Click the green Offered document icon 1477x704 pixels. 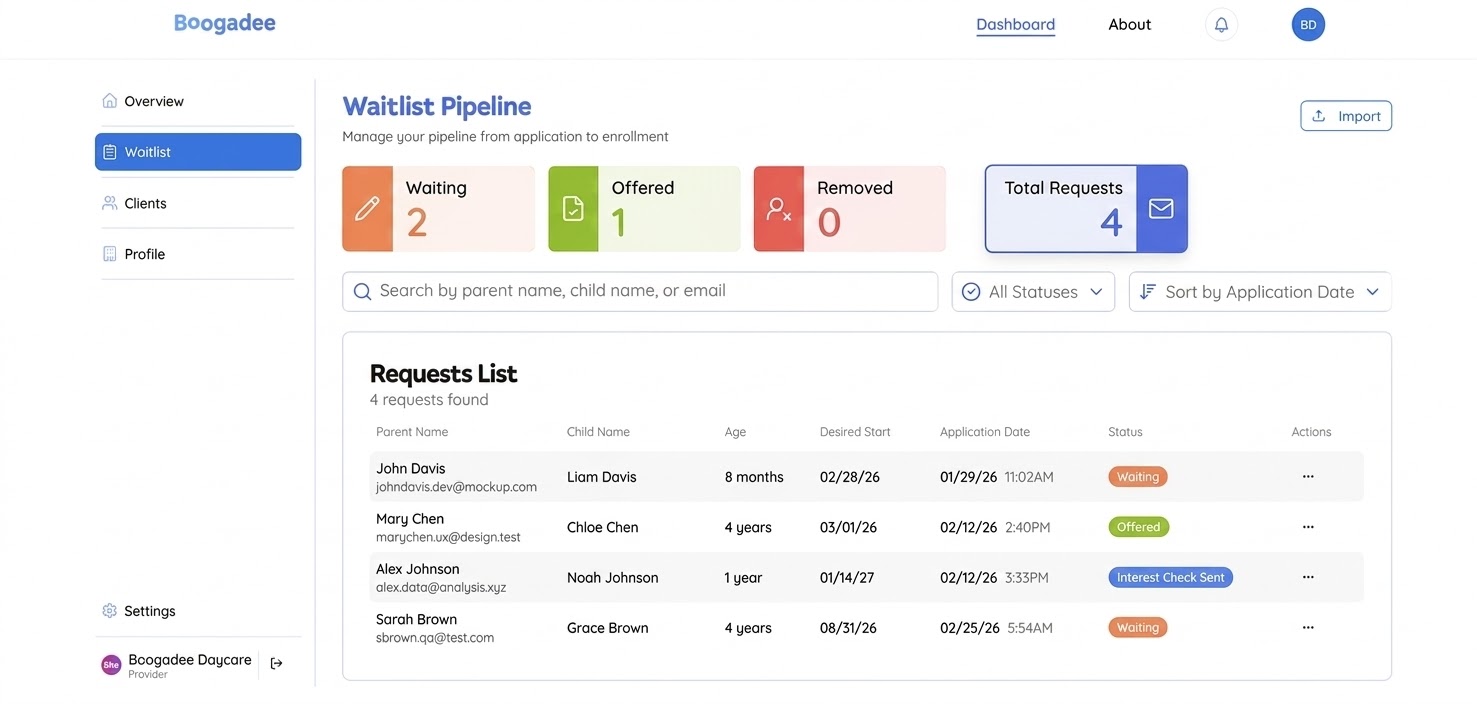573,208
